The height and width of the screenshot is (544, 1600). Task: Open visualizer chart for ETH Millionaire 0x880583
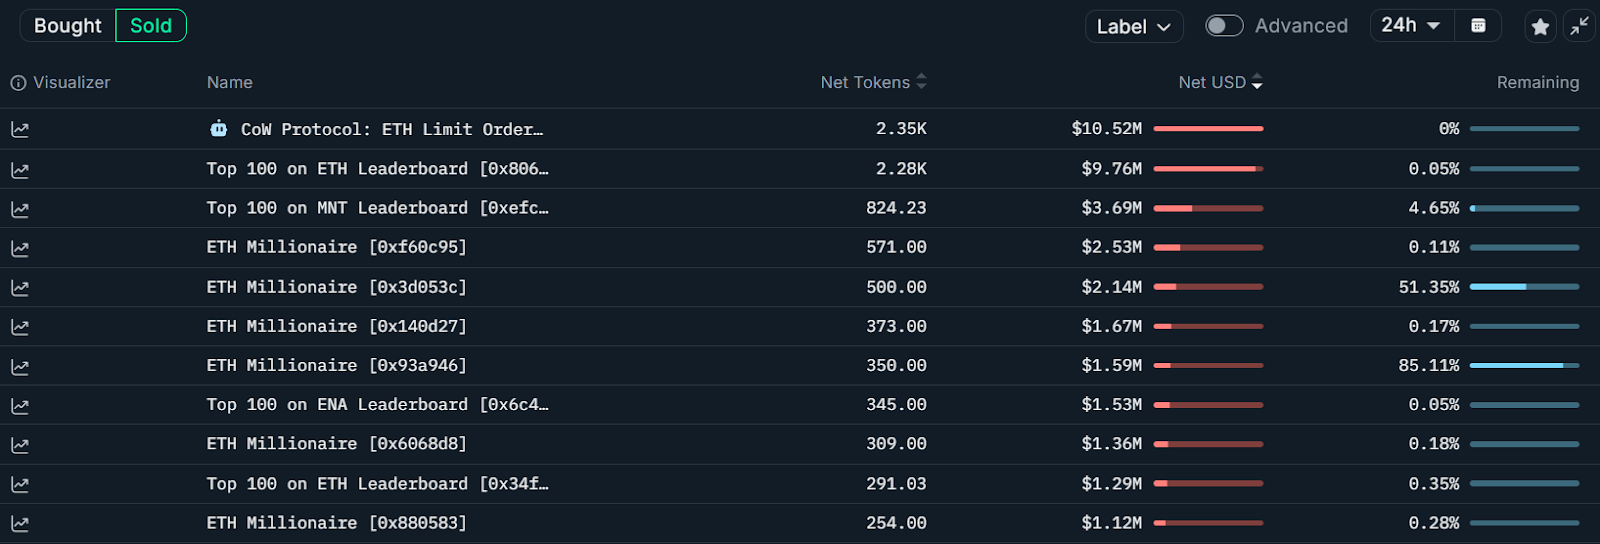click(x=20, y=523)
